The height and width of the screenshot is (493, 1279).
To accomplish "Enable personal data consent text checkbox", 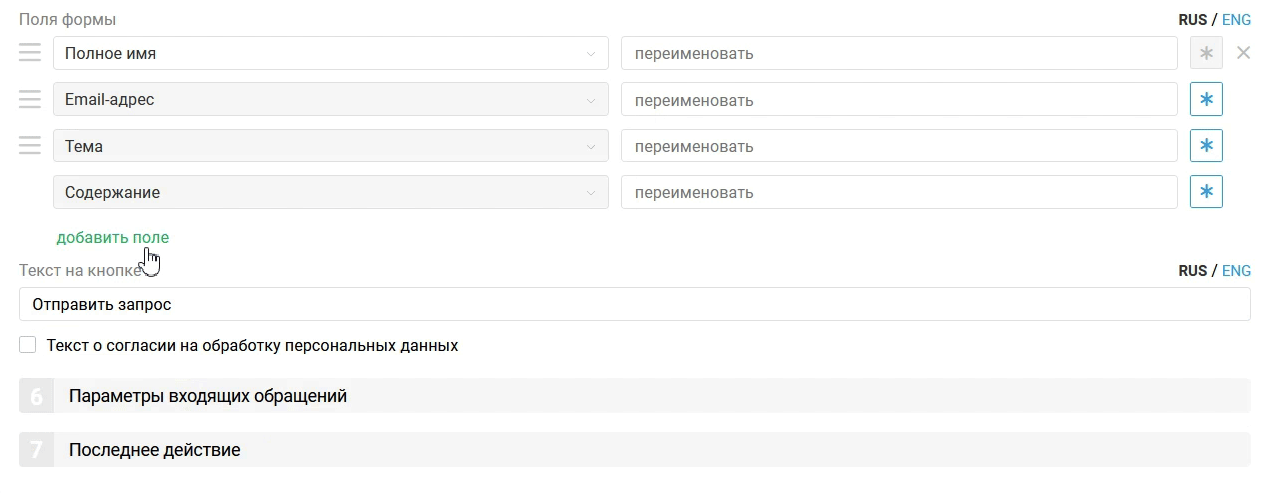I will [x=28, y=345].
